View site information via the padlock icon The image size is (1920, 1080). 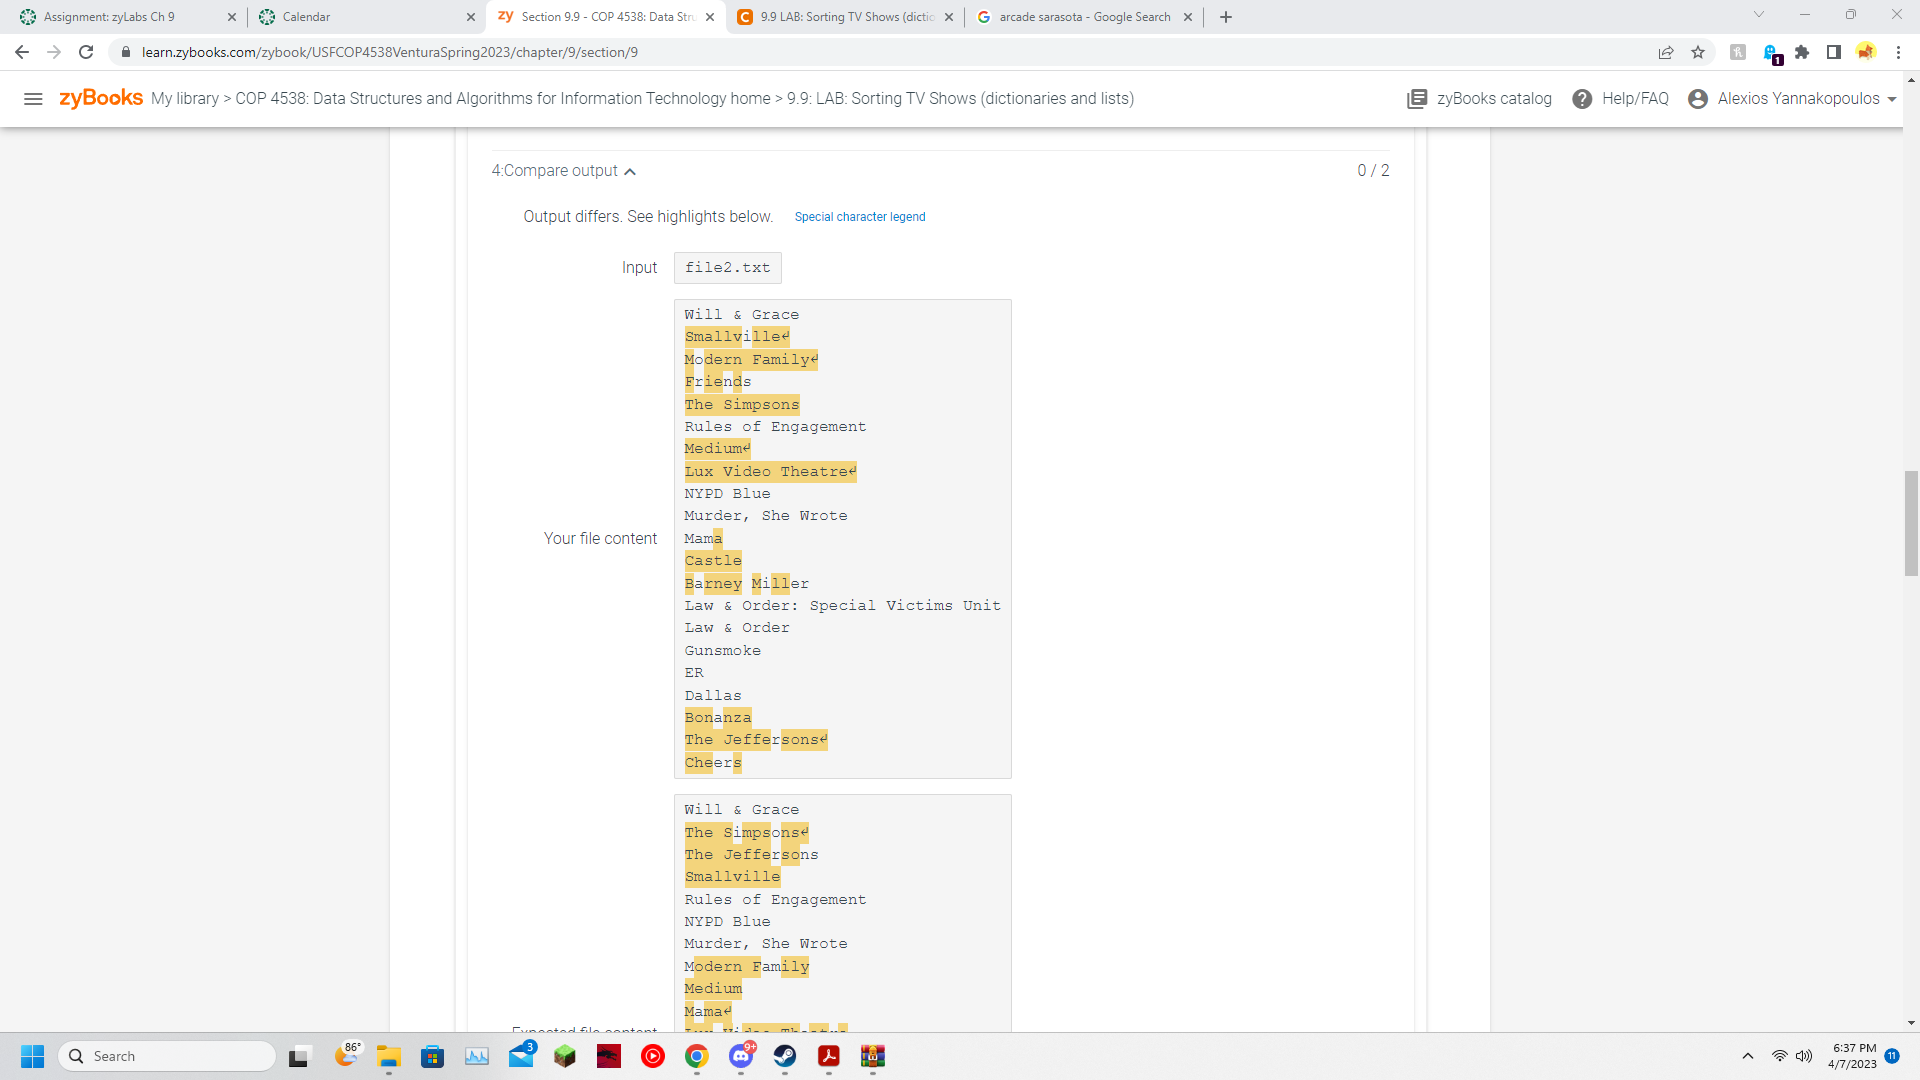[126, 52]
